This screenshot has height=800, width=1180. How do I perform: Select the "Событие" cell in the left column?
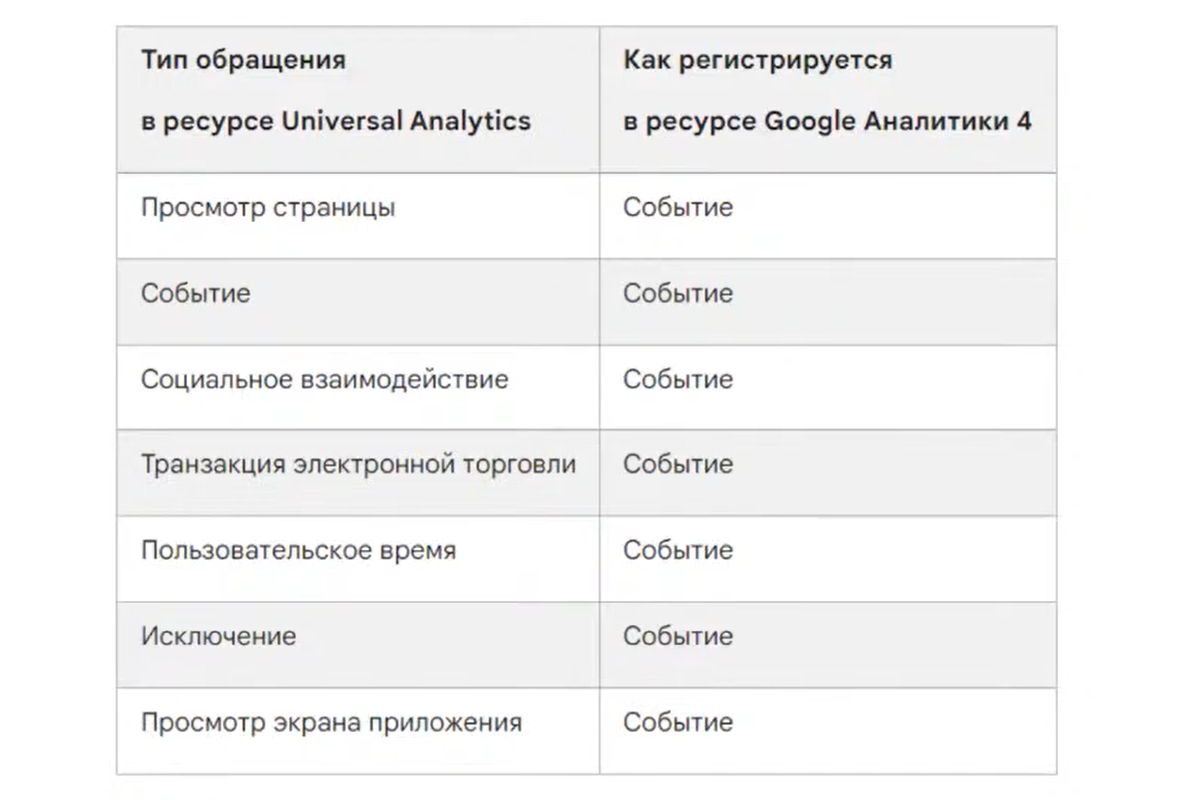click(196, 294)
